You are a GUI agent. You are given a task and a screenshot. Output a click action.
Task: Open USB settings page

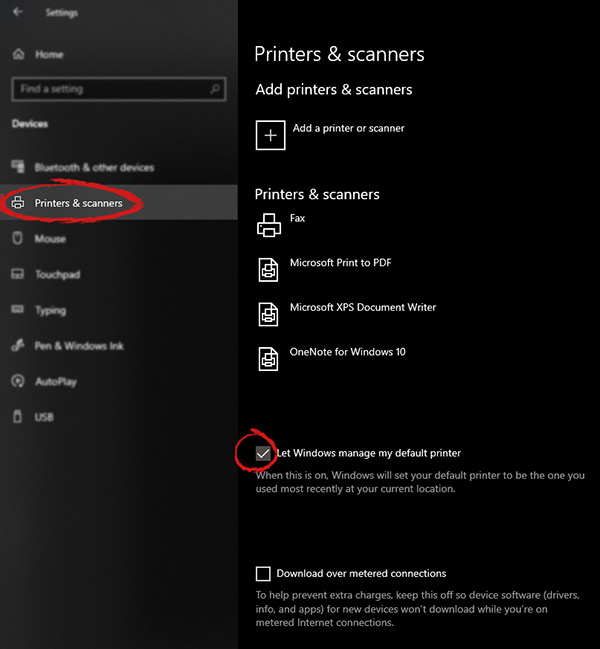(x=44, y=417)
